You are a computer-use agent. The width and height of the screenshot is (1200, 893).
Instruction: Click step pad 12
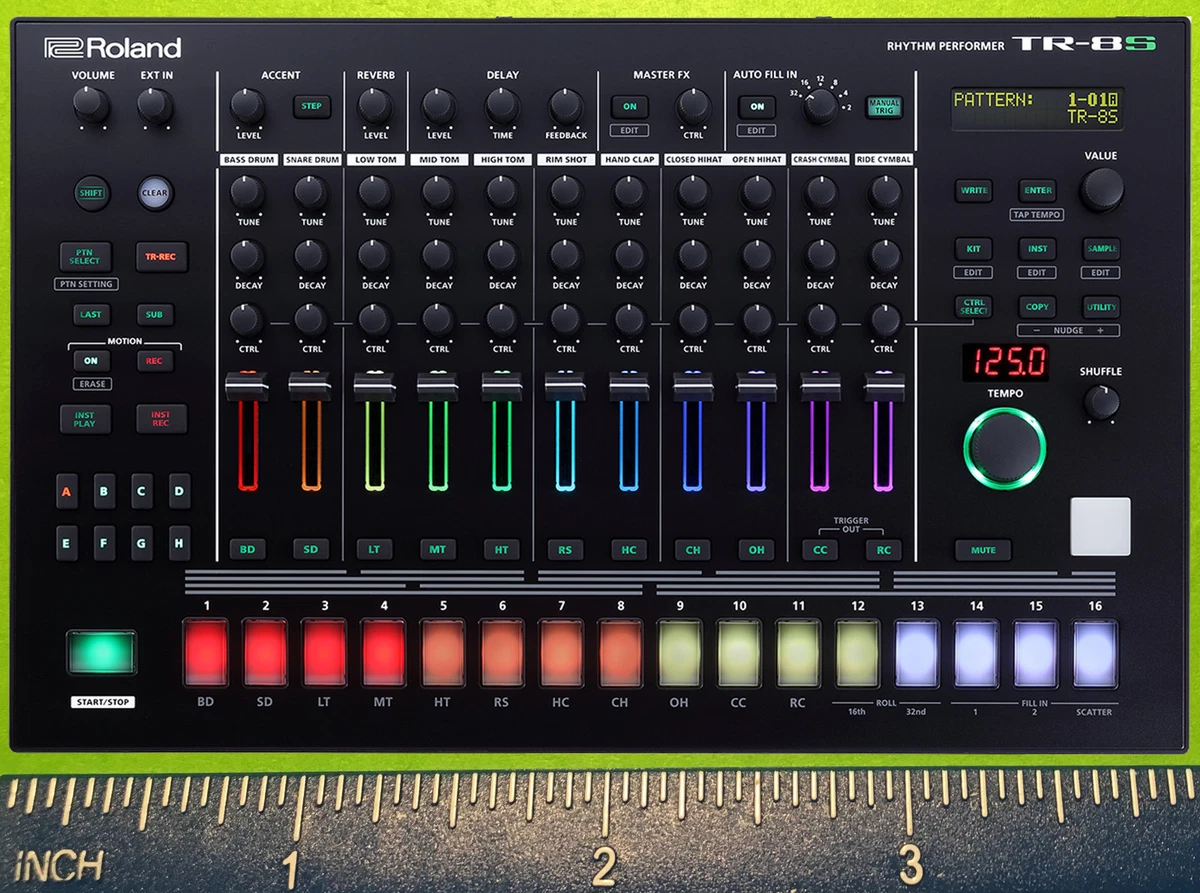tap(858, 652)
